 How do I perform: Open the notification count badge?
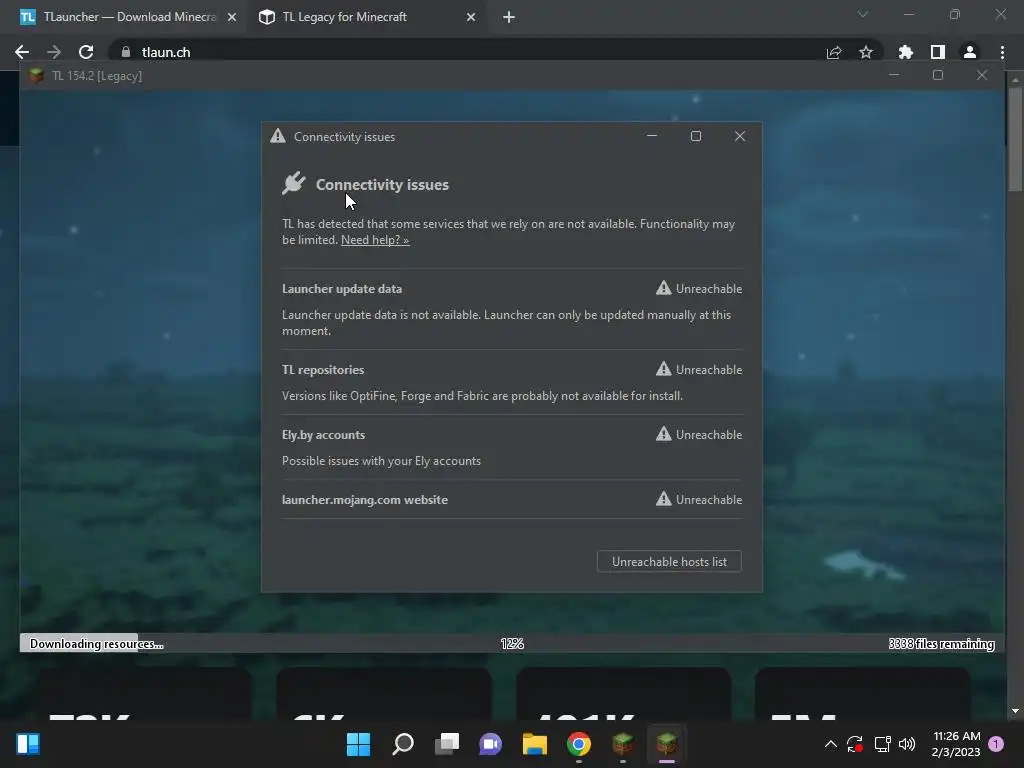coord(996,744)
